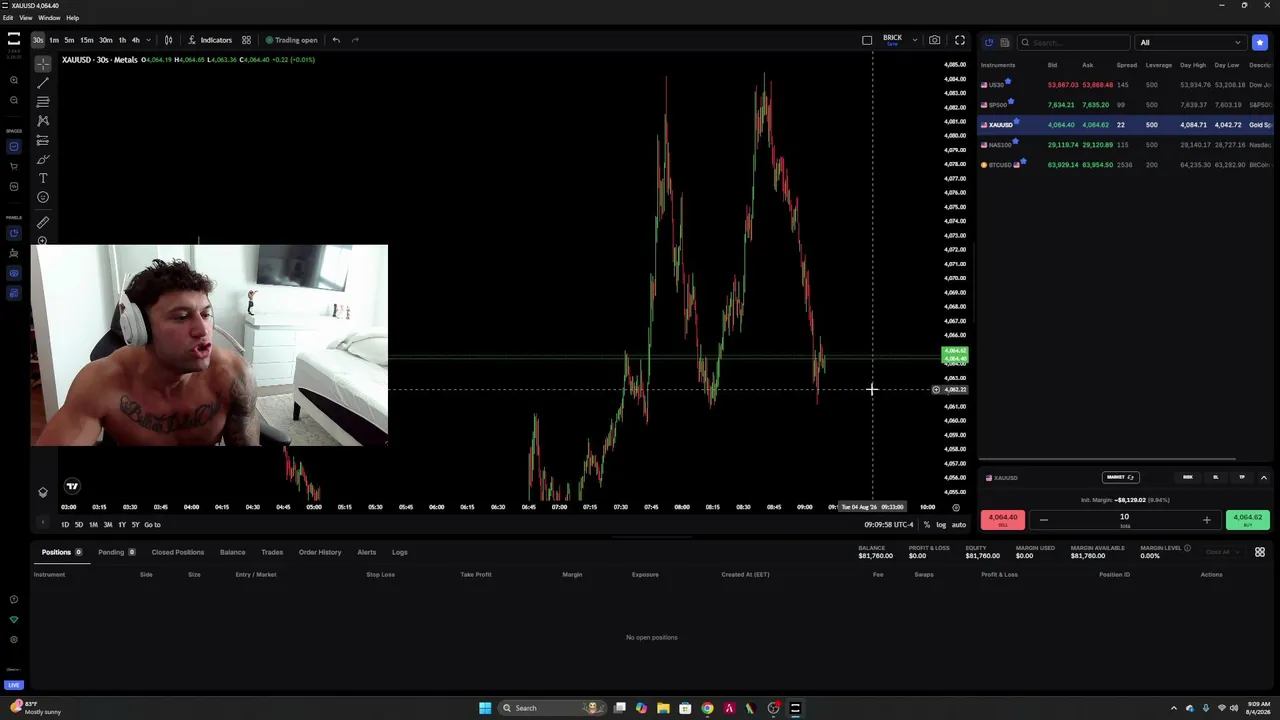Toggle favorite star for NAS100
The image size is (1280, 720).
point(1015,141)
